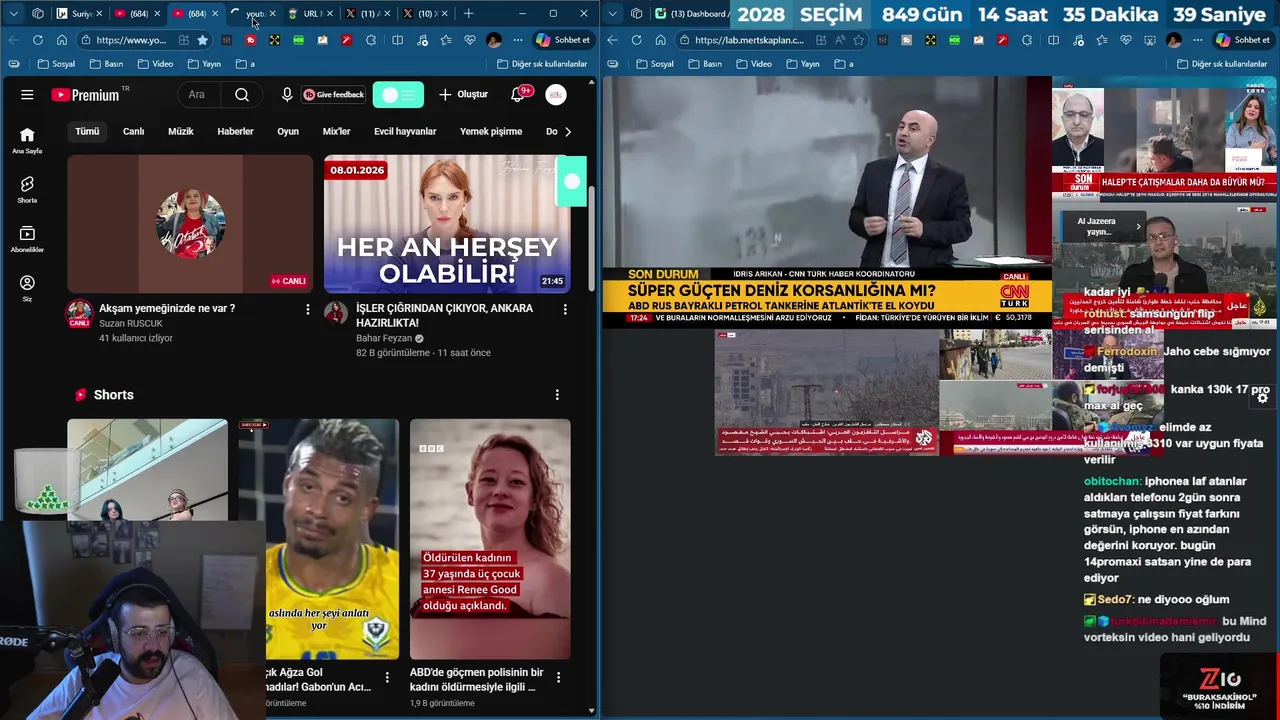Click Home button in YouTube window
Image resolution: width=1280 pixels, height=720 pixels.
tap(61, 40)
